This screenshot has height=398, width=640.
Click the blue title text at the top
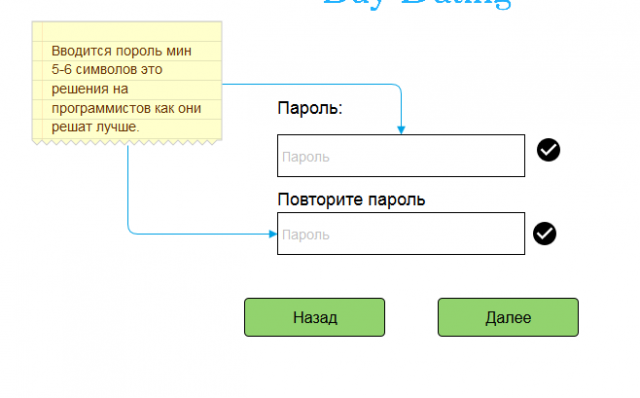point(417,3)
